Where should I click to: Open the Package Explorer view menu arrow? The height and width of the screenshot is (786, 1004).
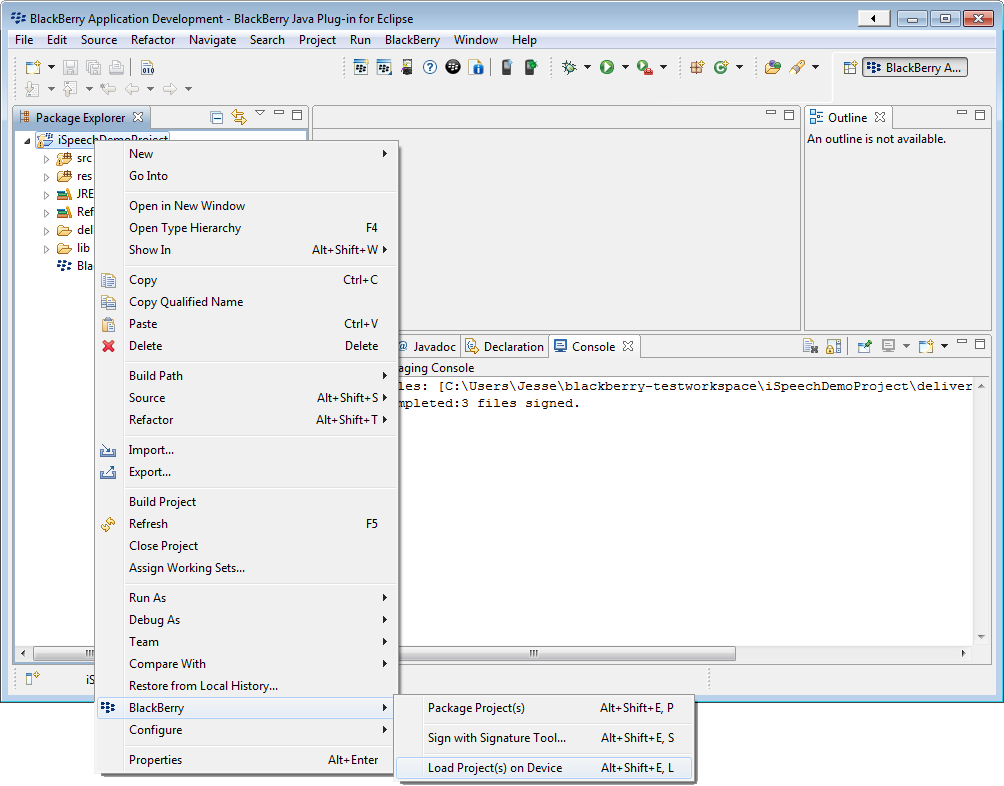[x=260, y=113]
